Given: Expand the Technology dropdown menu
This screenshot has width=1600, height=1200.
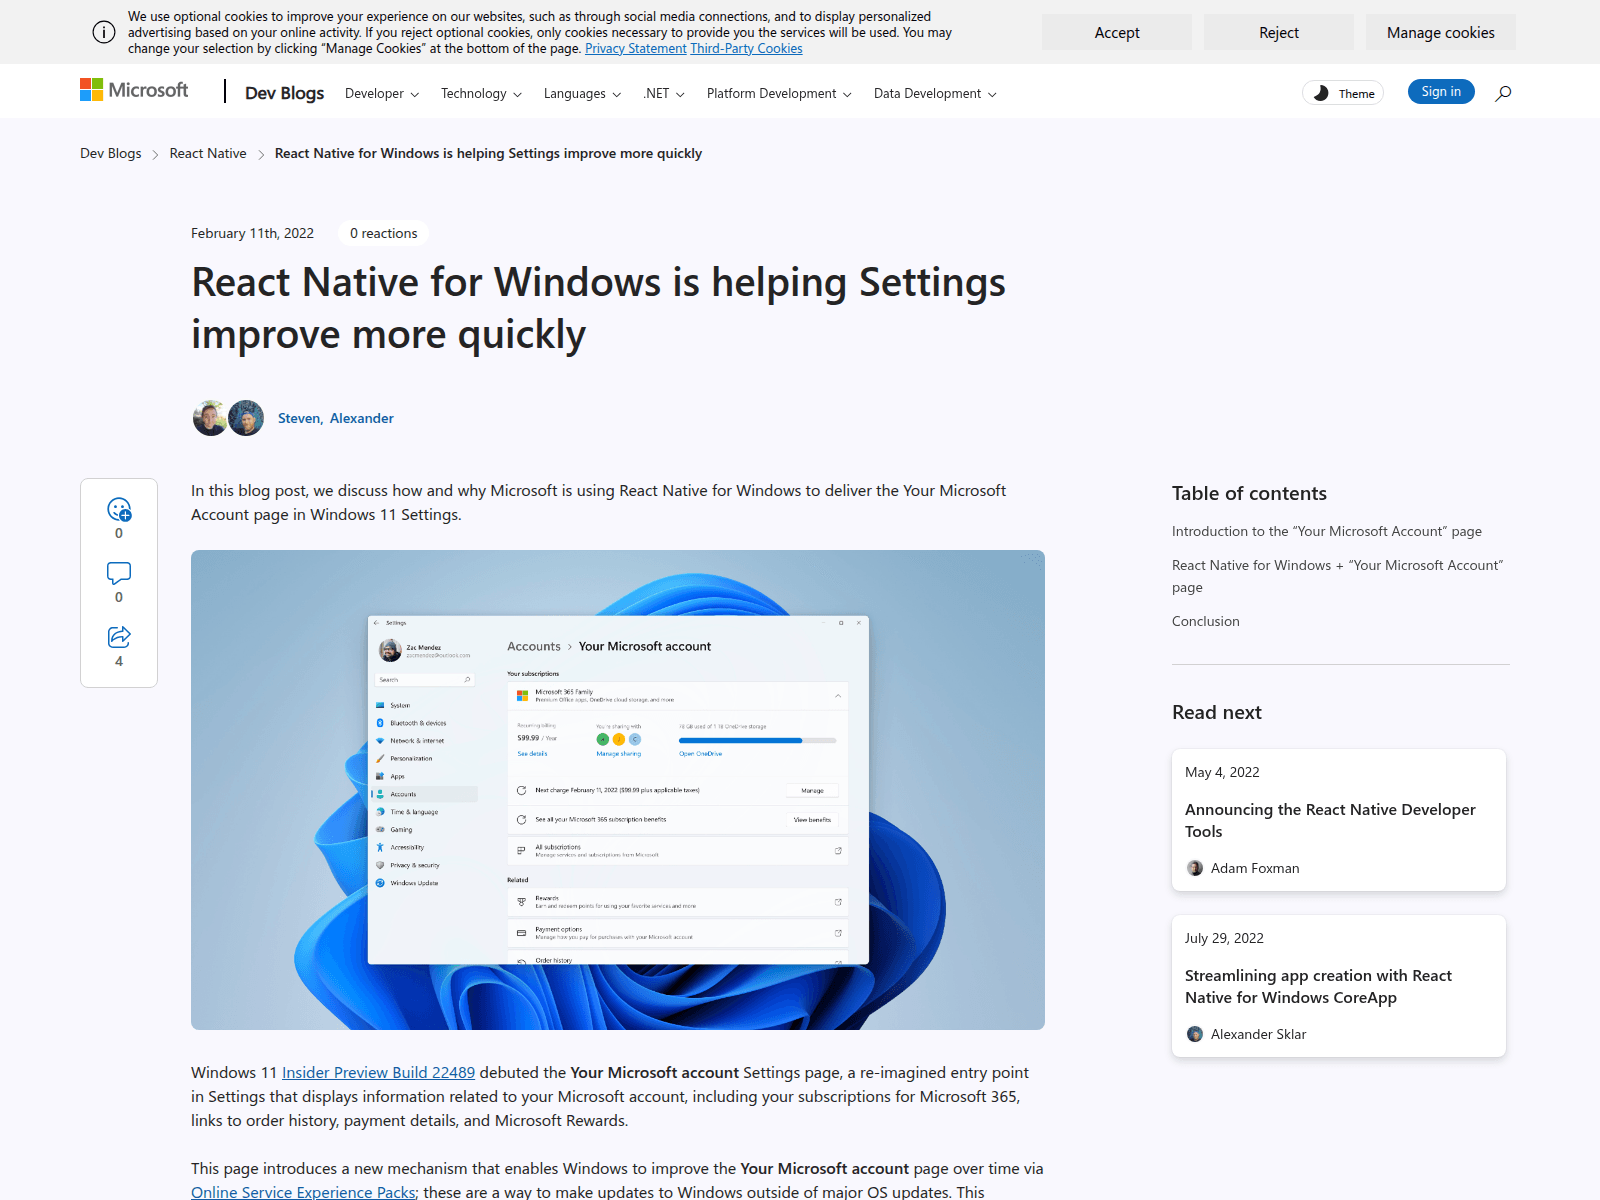Looking at the screenshot, I should (481, 94).
